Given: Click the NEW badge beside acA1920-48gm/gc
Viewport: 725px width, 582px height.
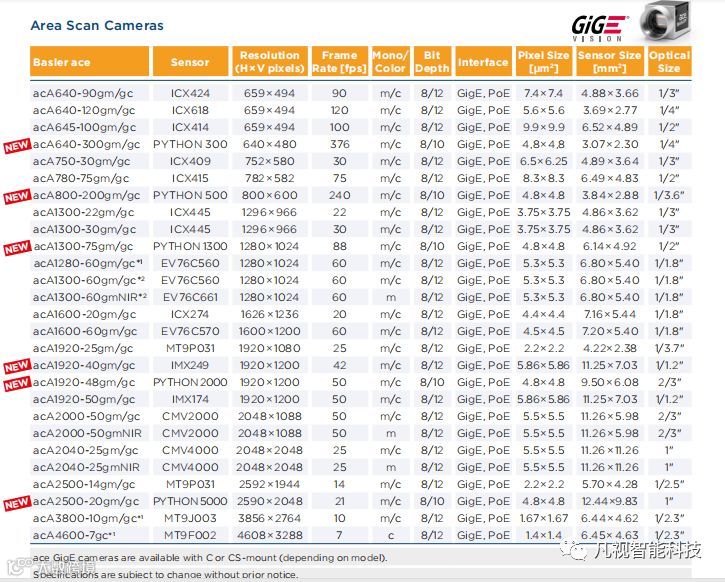Looking at the screenshot, I should click(x=17, y=384).
